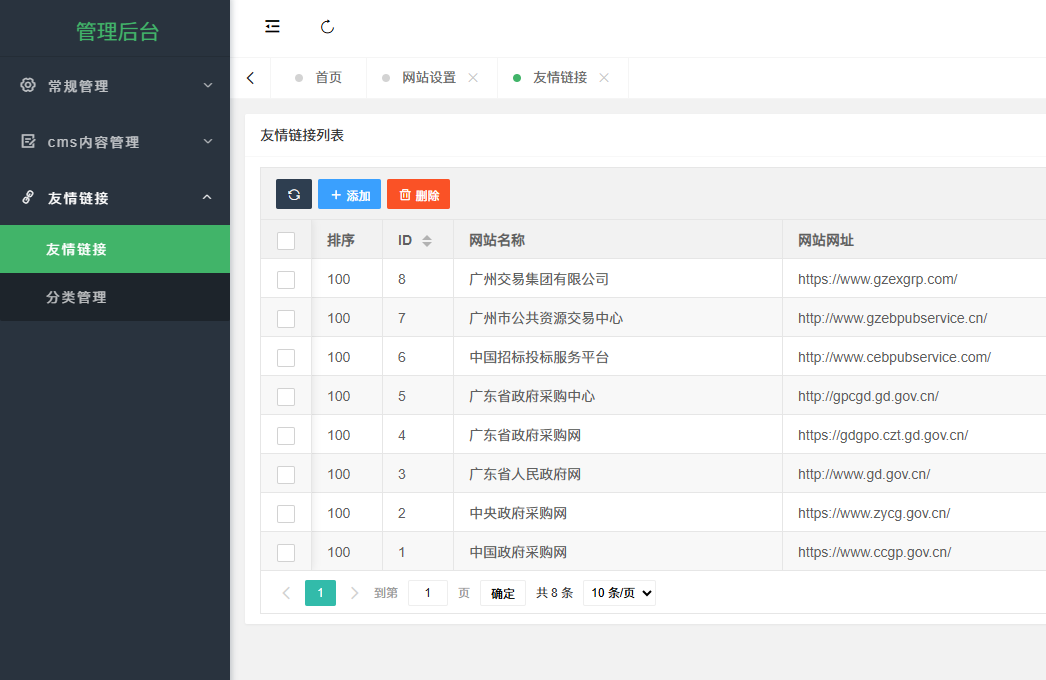Expand the 常规管理 menu

115,85
